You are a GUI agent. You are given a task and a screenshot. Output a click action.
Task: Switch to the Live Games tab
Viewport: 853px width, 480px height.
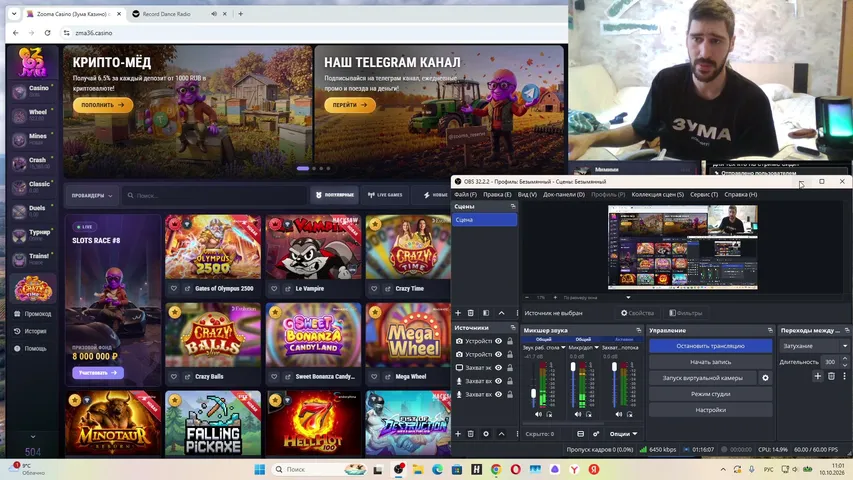pos(385,195)
